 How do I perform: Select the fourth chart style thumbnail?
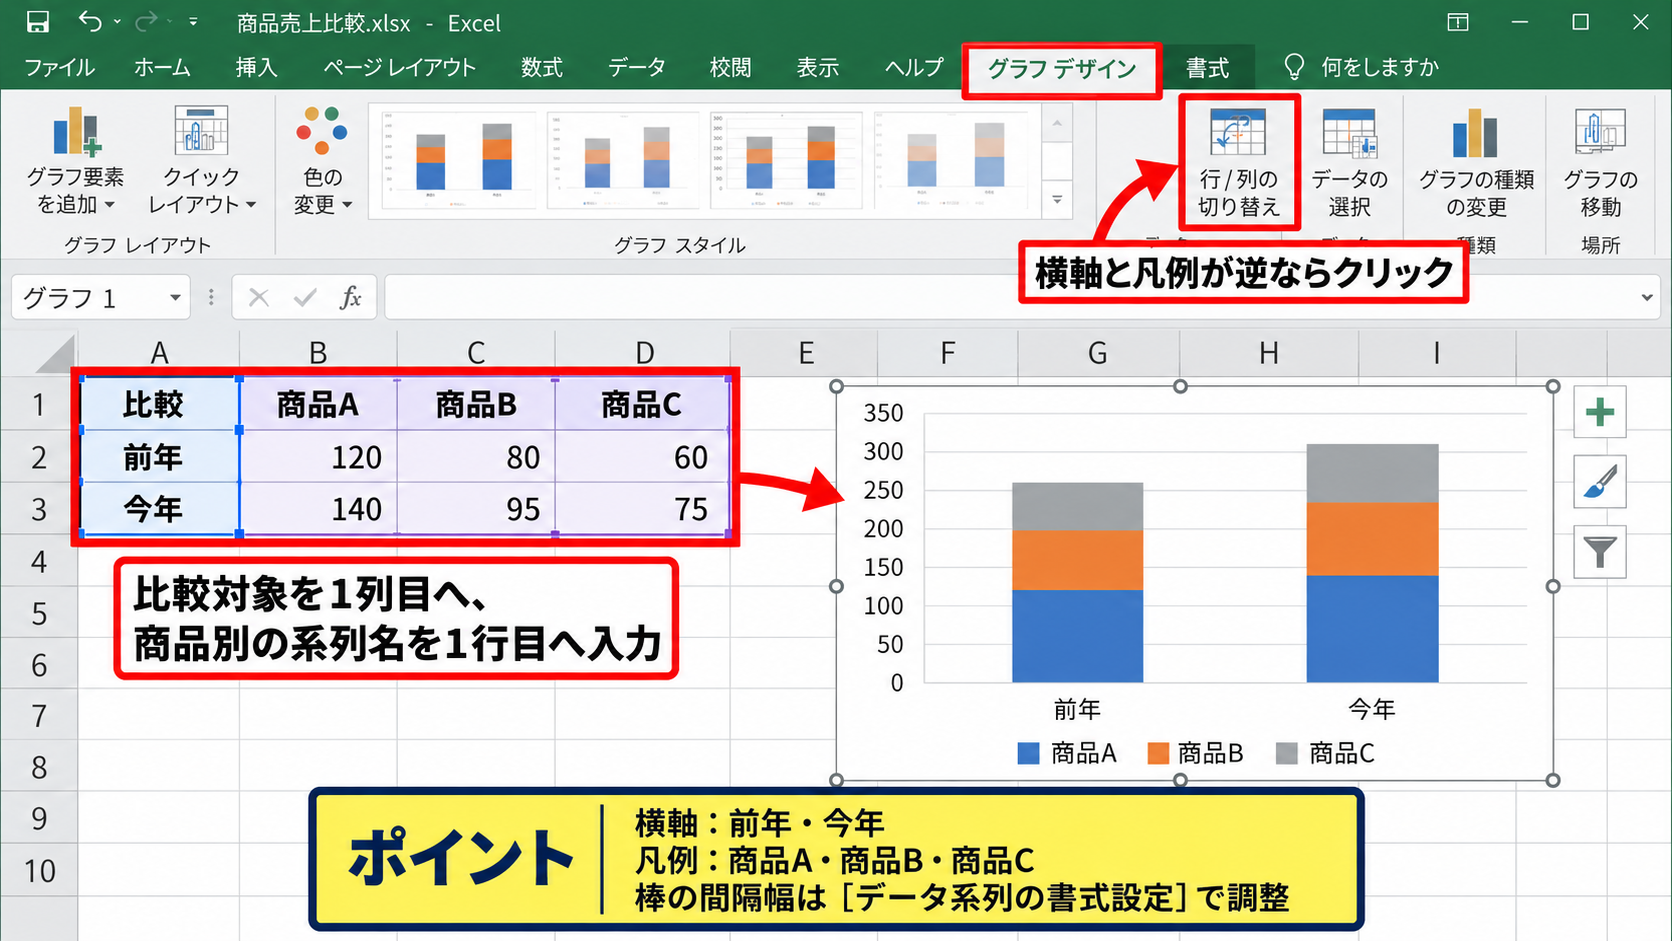(x=953, y=160)
